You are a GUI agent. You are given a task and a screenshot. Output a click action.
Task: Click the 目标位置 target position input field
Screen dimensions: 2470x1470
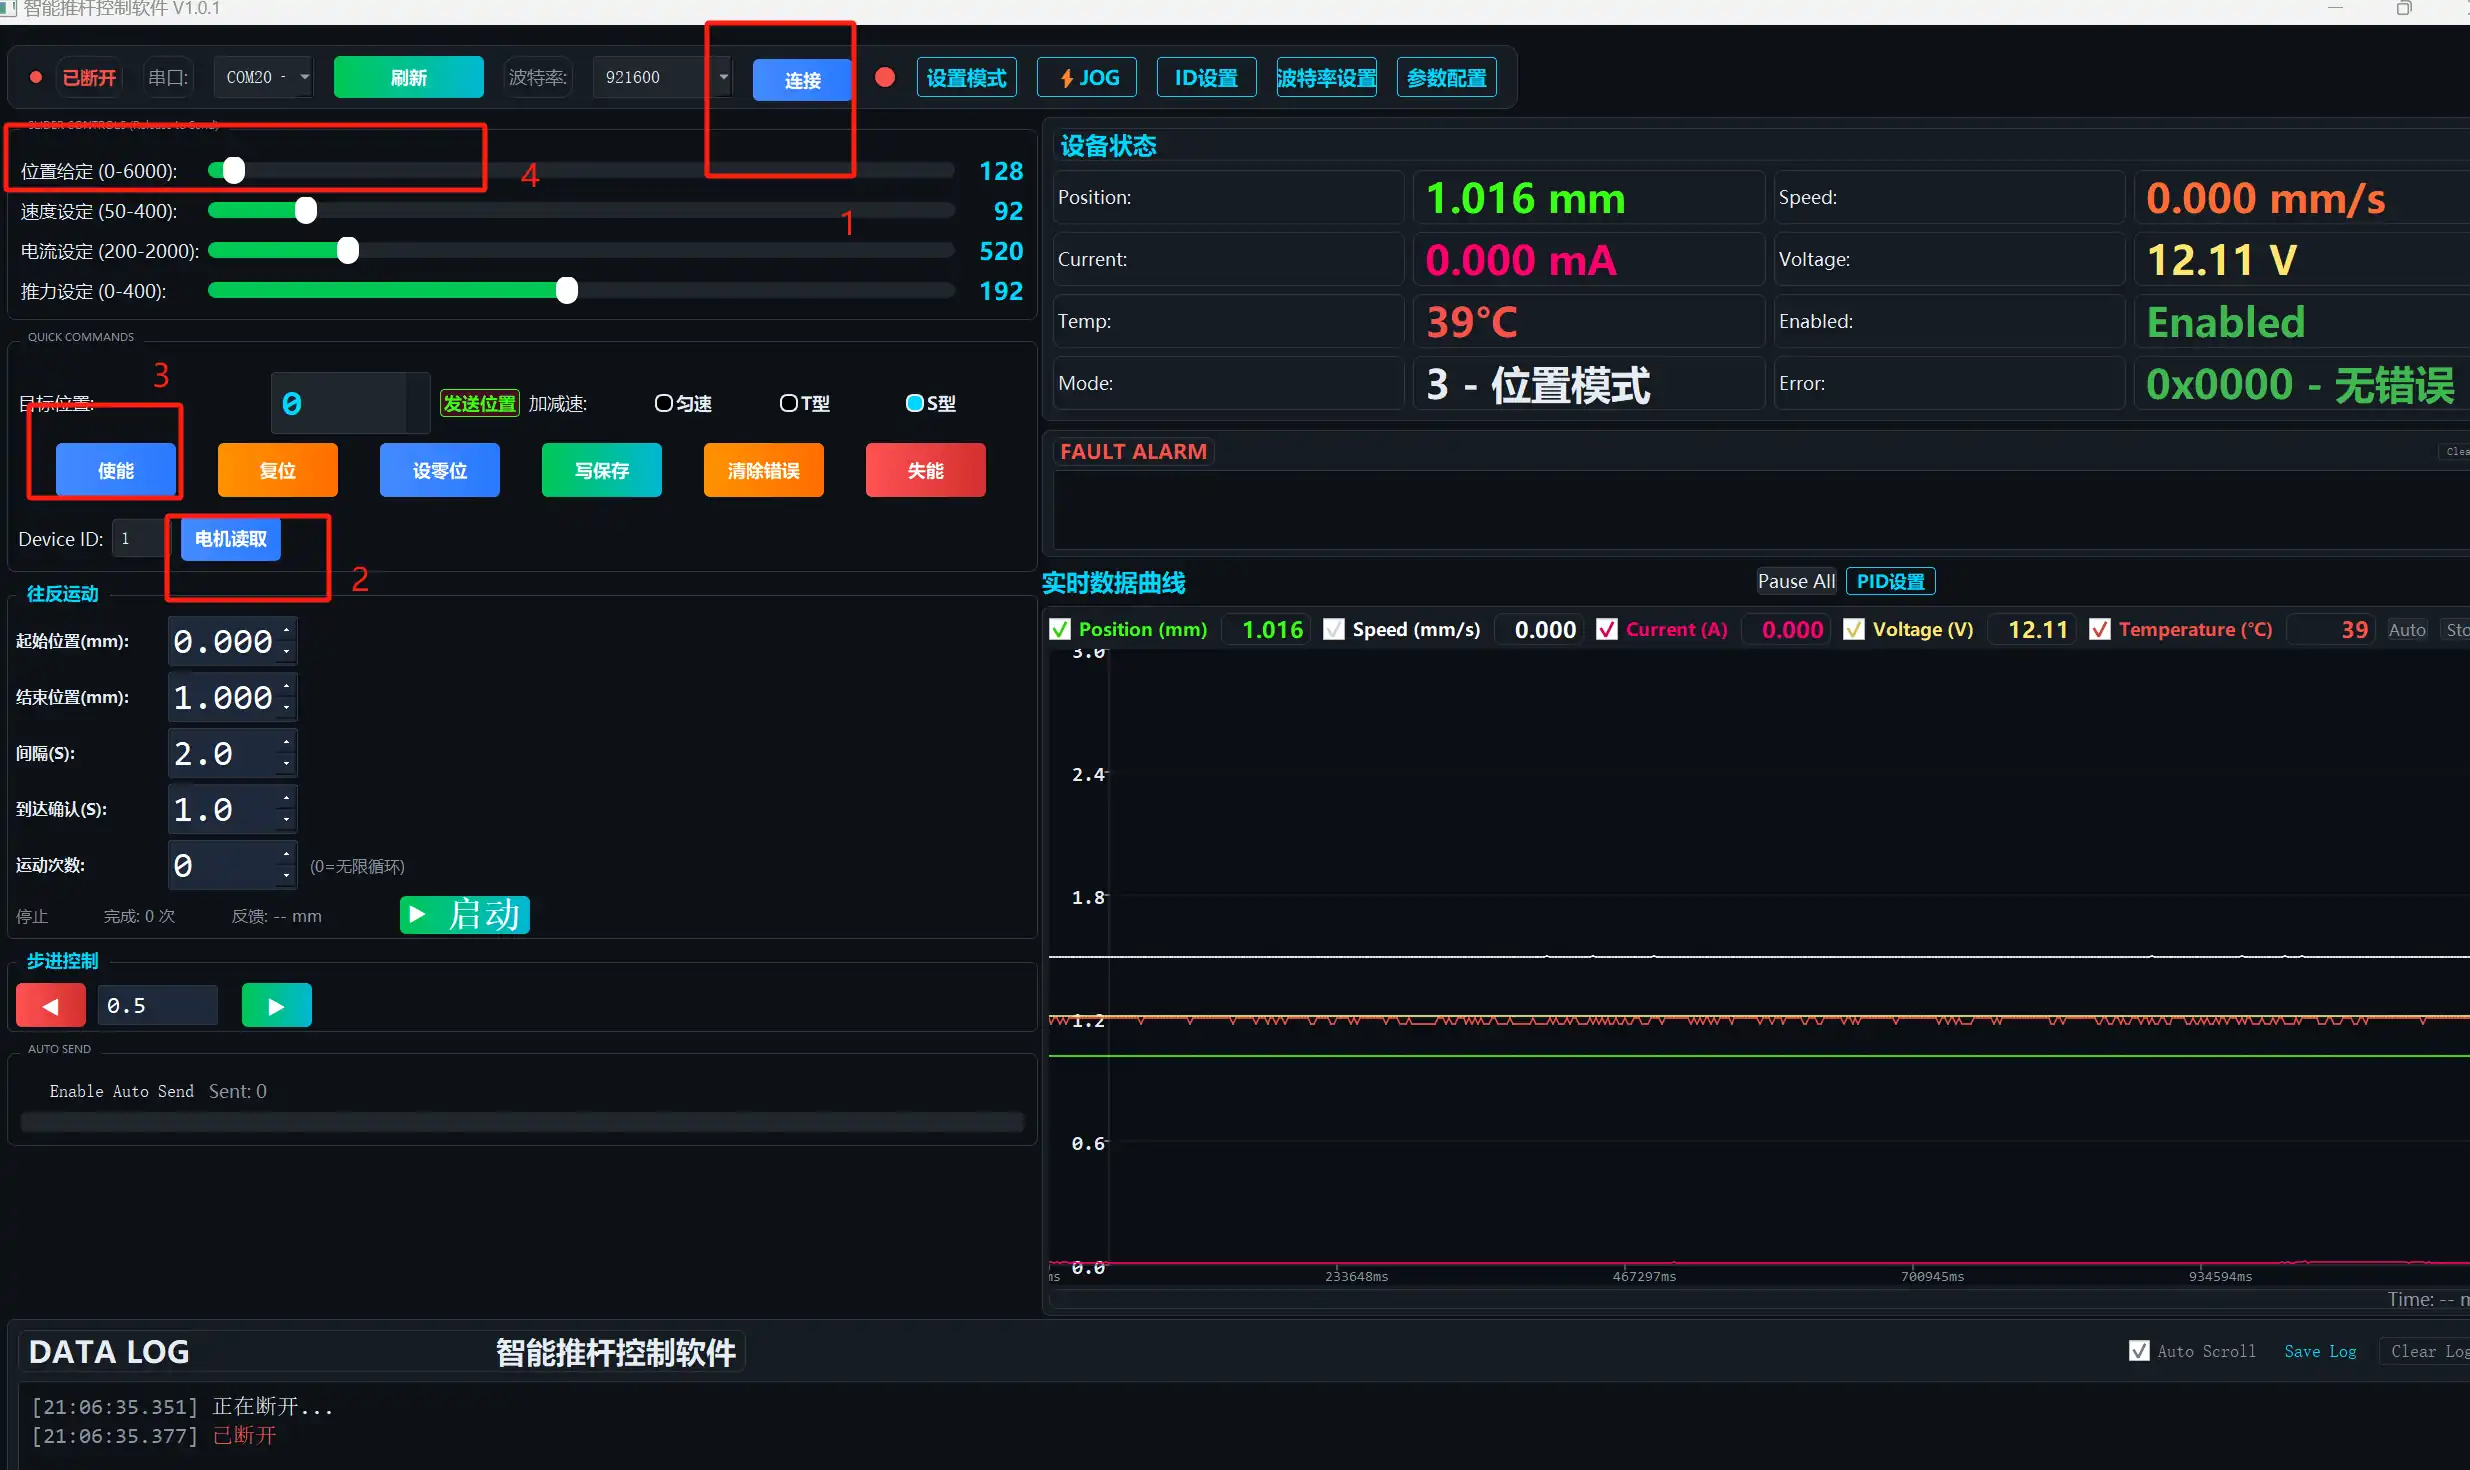[350, 403]
